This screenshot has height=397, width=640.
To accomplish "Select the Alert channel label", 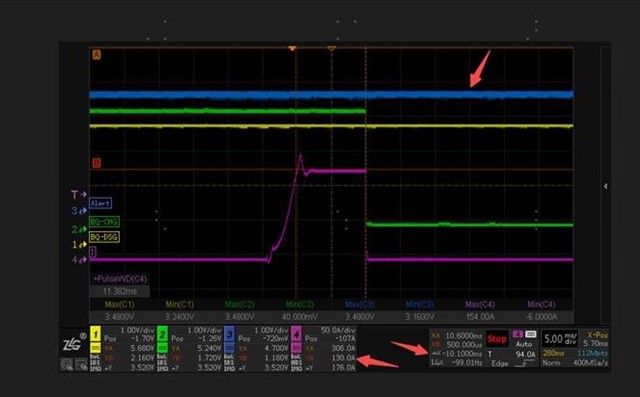I will coord(100,203).
